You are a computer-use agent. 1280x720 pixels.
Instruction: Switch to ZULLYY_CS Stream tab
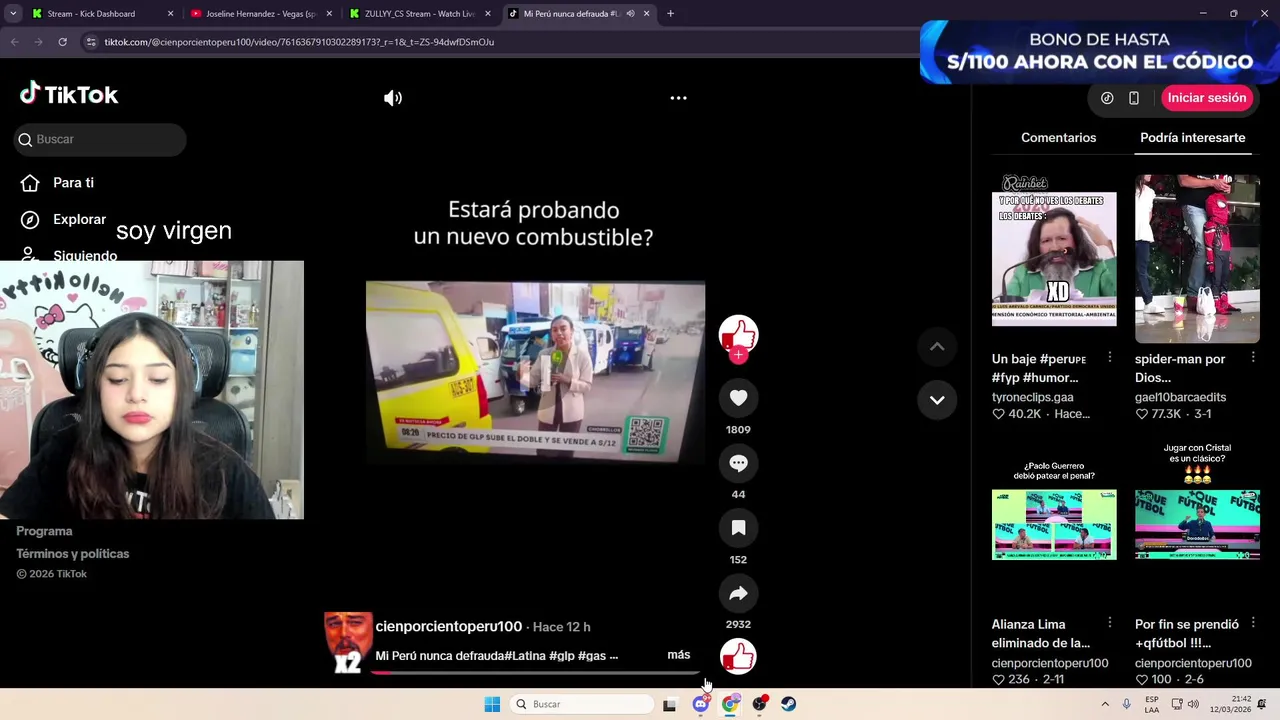click(420, 14)
